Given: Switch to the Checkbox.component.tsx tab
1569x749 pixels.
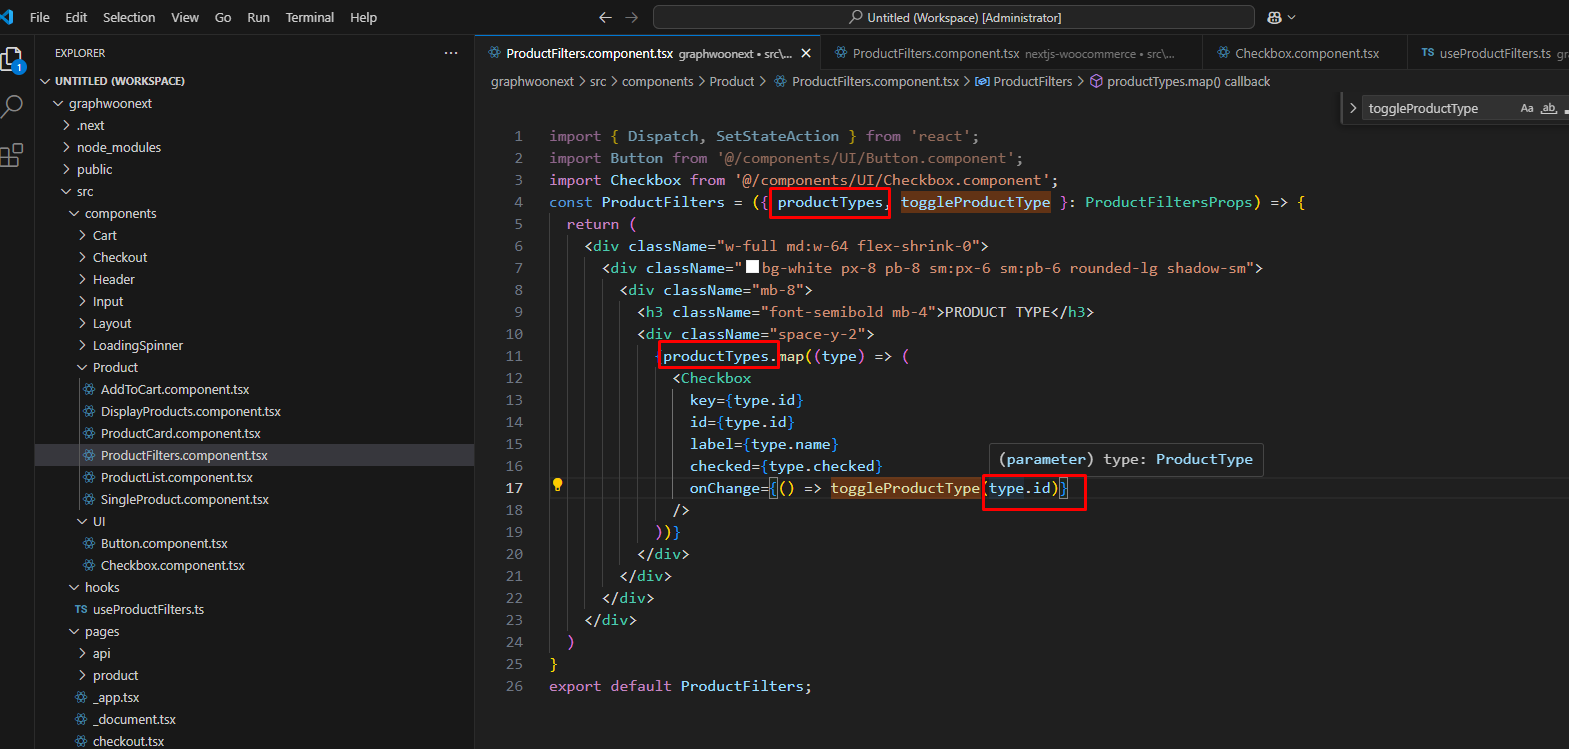Looking at the screenshot, I should coord(1306,53).
